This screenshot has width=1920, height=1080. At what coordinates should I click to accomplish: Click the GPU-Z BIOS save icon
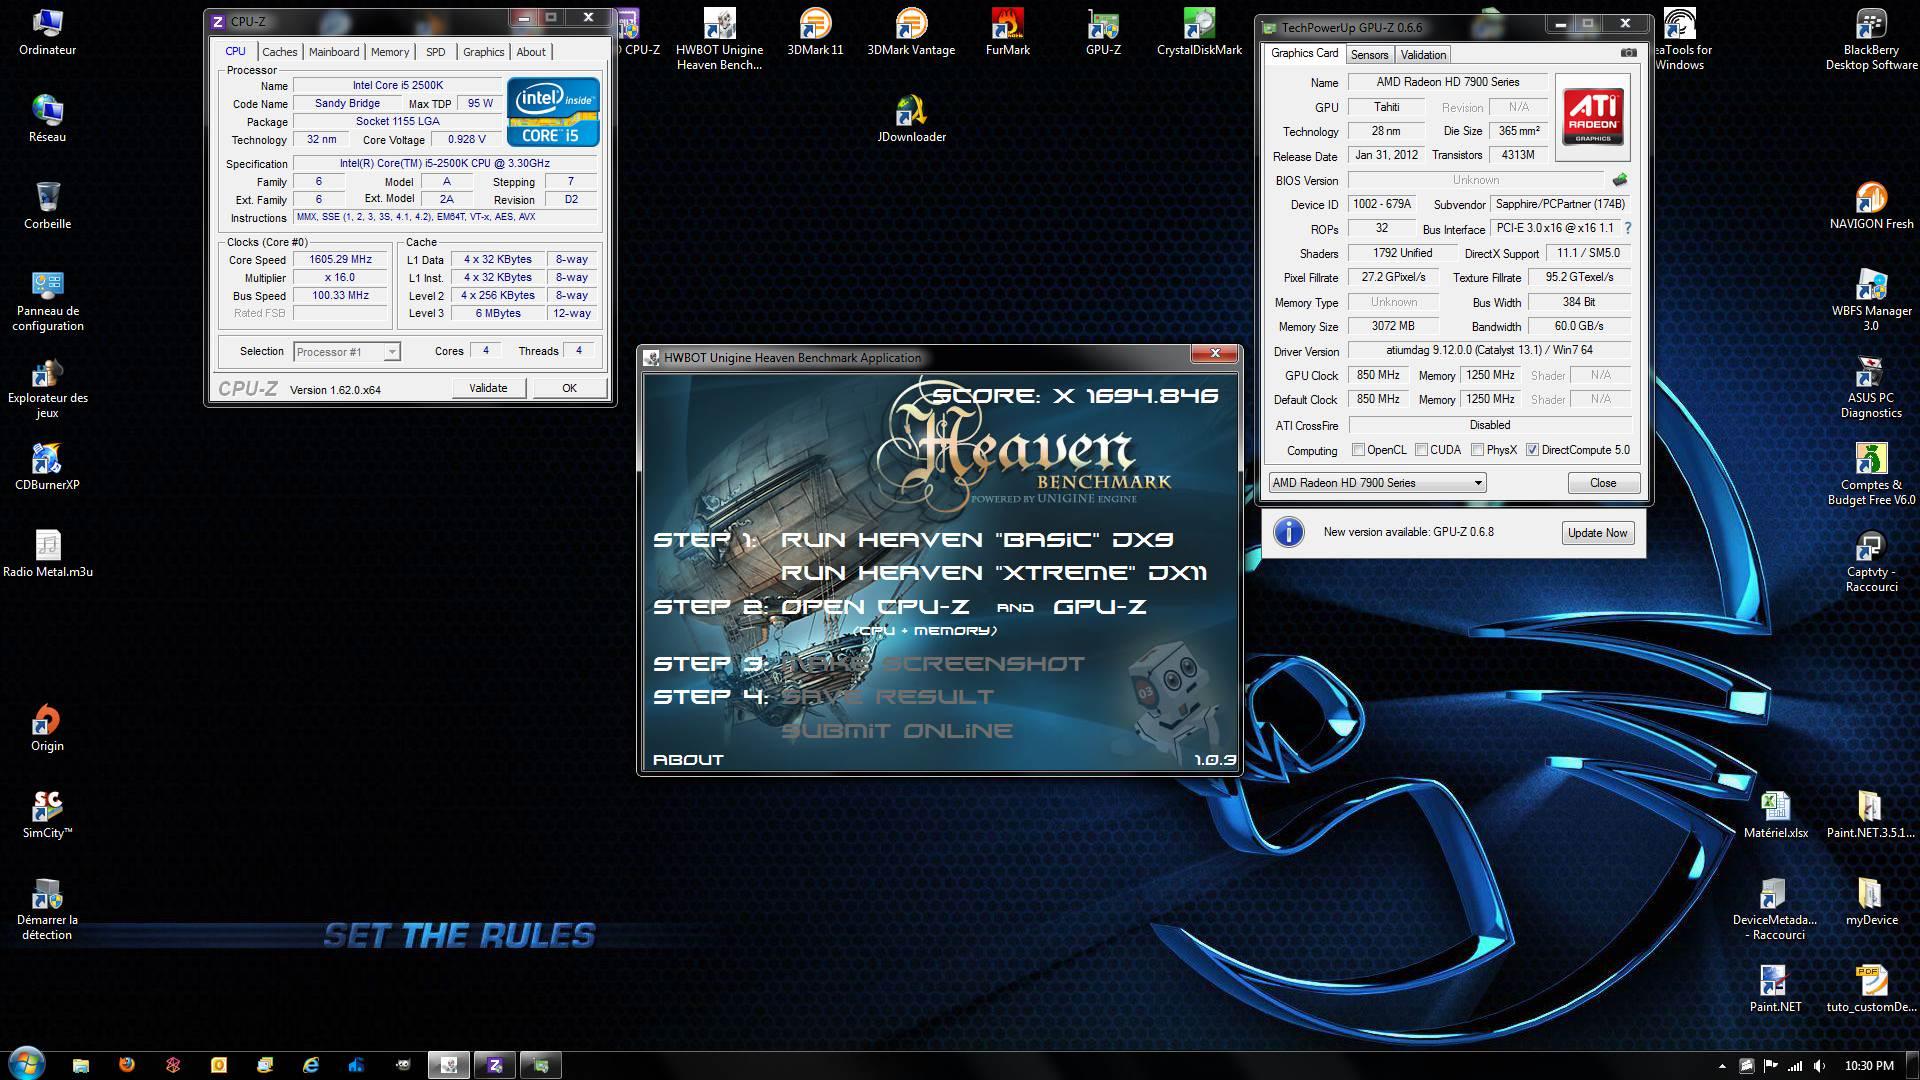[1620, 180]
